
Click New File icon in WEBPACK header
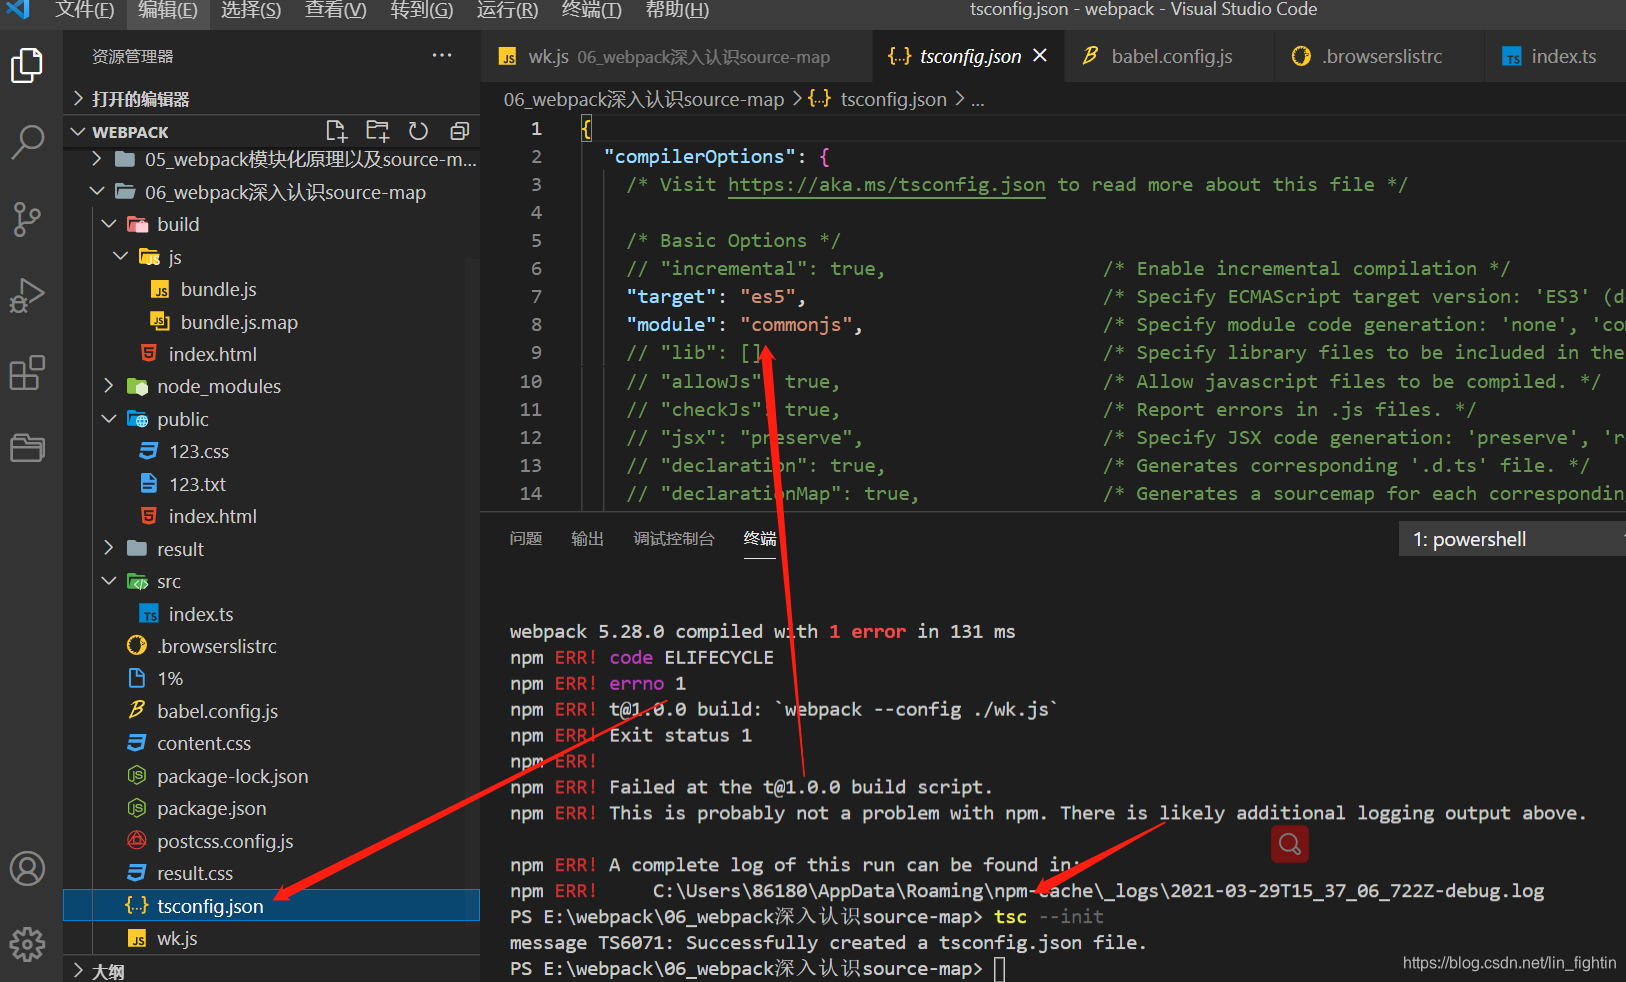click(x=336, y=131)
